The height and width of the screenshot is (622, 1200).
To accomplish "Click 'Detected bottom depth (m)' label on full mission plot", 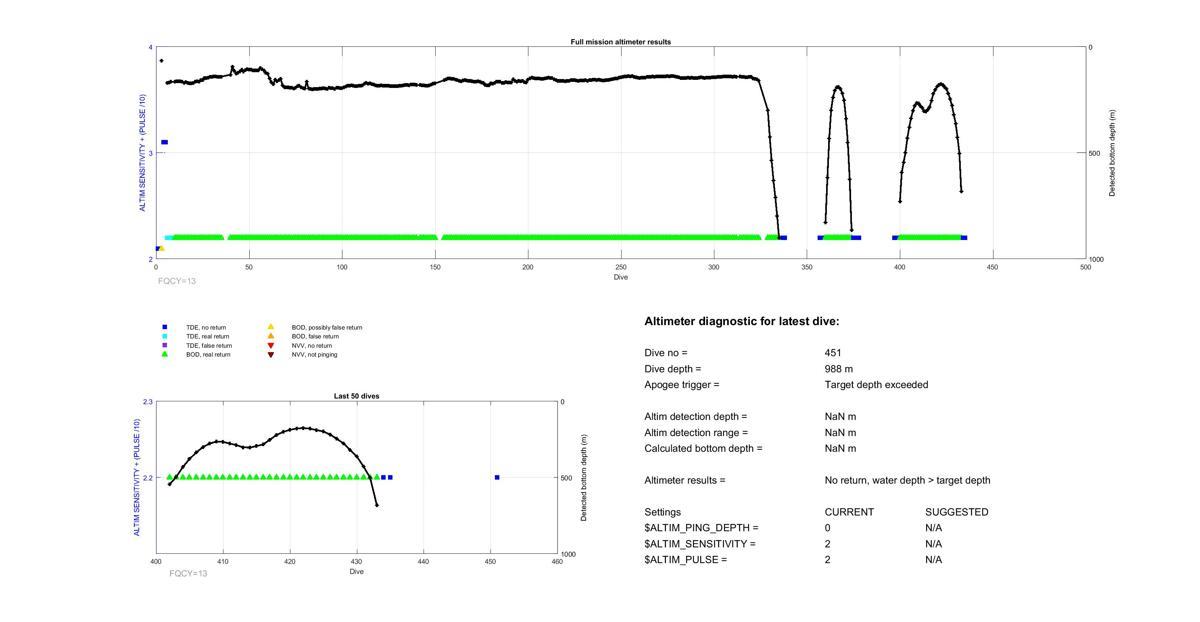I will click(x=1113, y=153).
